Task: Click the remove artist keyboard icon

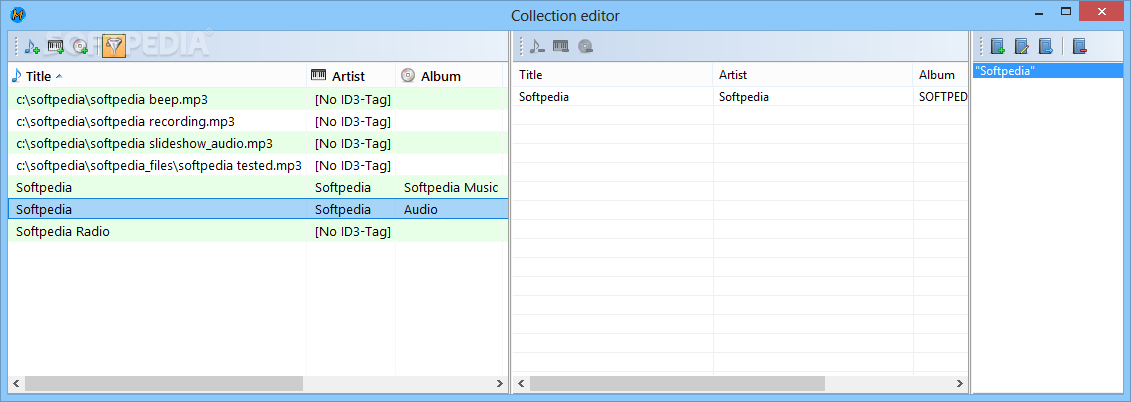Action: pos(561,47)
